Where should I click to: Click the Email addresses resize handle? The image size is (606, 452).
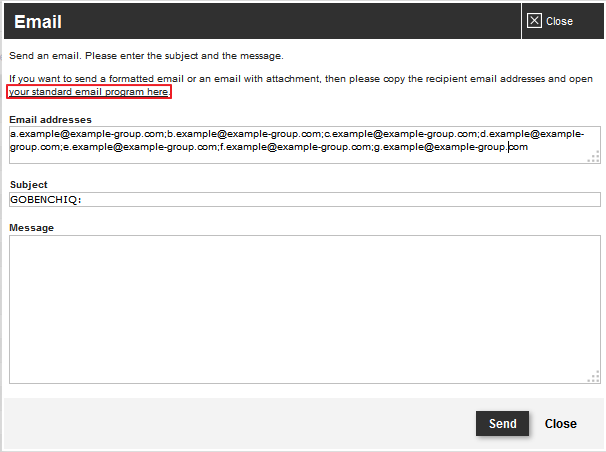[594, 157]
